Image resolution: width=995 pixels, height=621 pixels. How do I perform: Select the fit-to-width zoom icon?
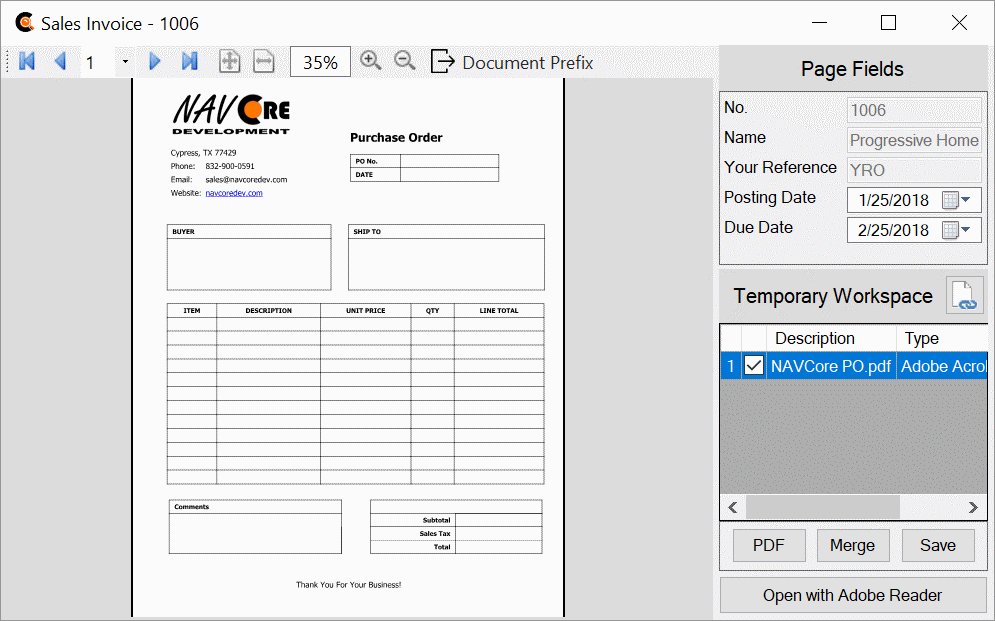point(263,60)
